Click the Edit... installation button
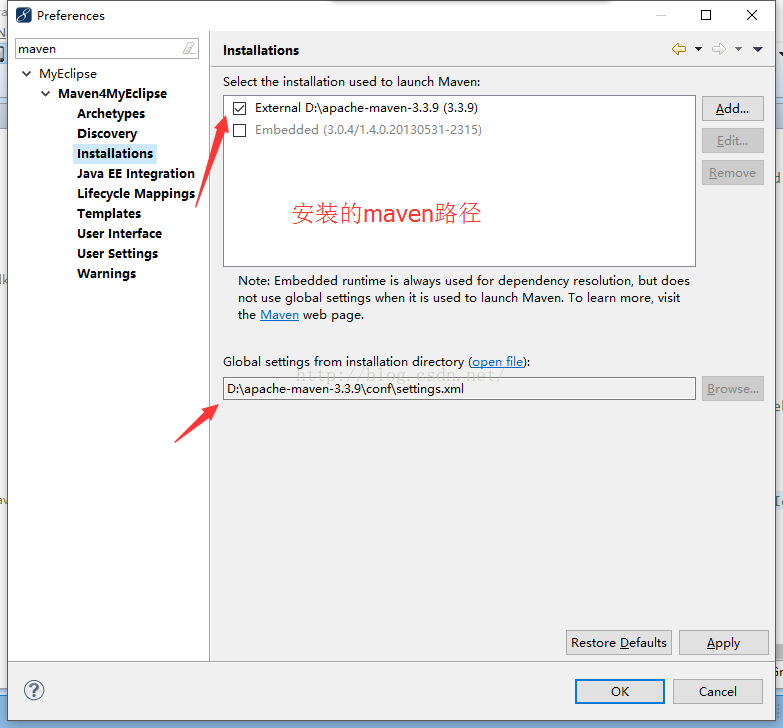The width and height of the screenshot is (783, 728). pyautogui.click(x=733, y=141)
